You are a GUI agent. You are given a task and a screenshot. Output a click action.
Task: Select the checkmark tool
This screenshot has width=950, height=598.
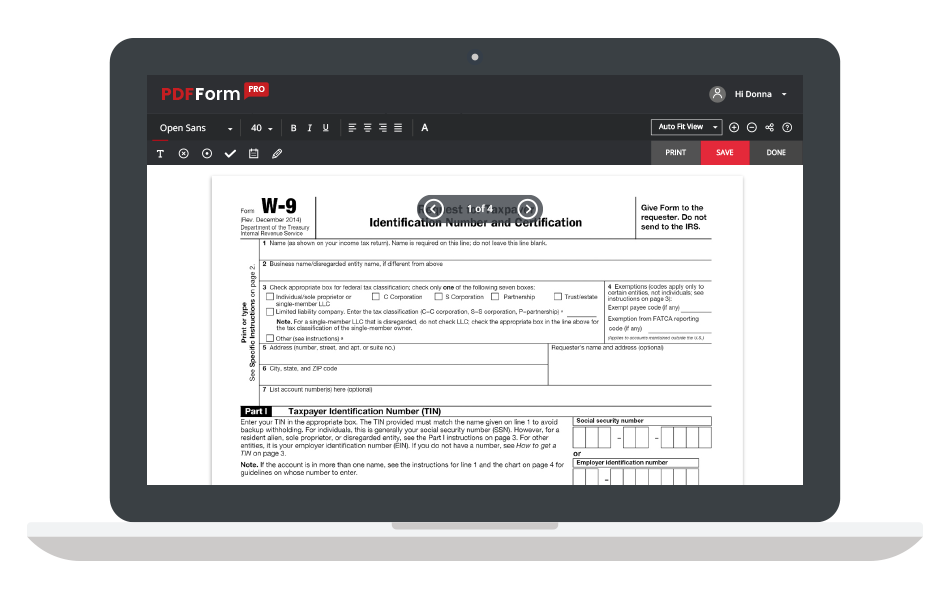tap(230, 154)
